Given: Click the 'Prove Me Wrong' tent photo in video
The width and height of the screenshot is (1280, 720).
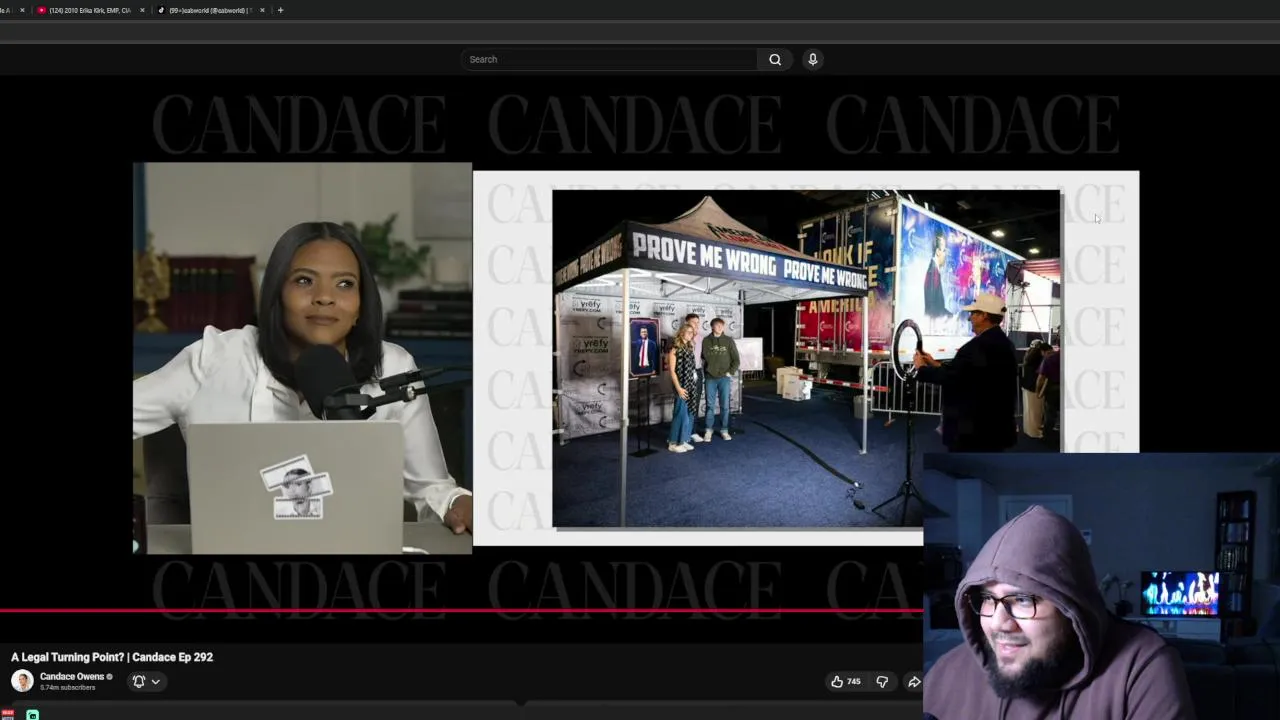Looking at the screenshot, I should tap(806, 357).
